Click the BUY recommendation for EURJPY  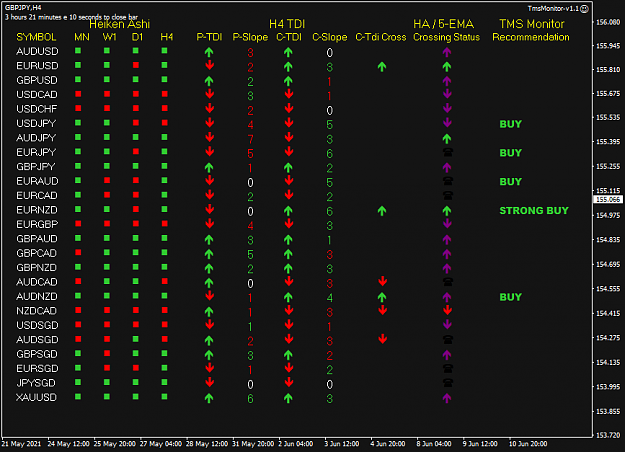pyautogui.click(x=511, y=153)
